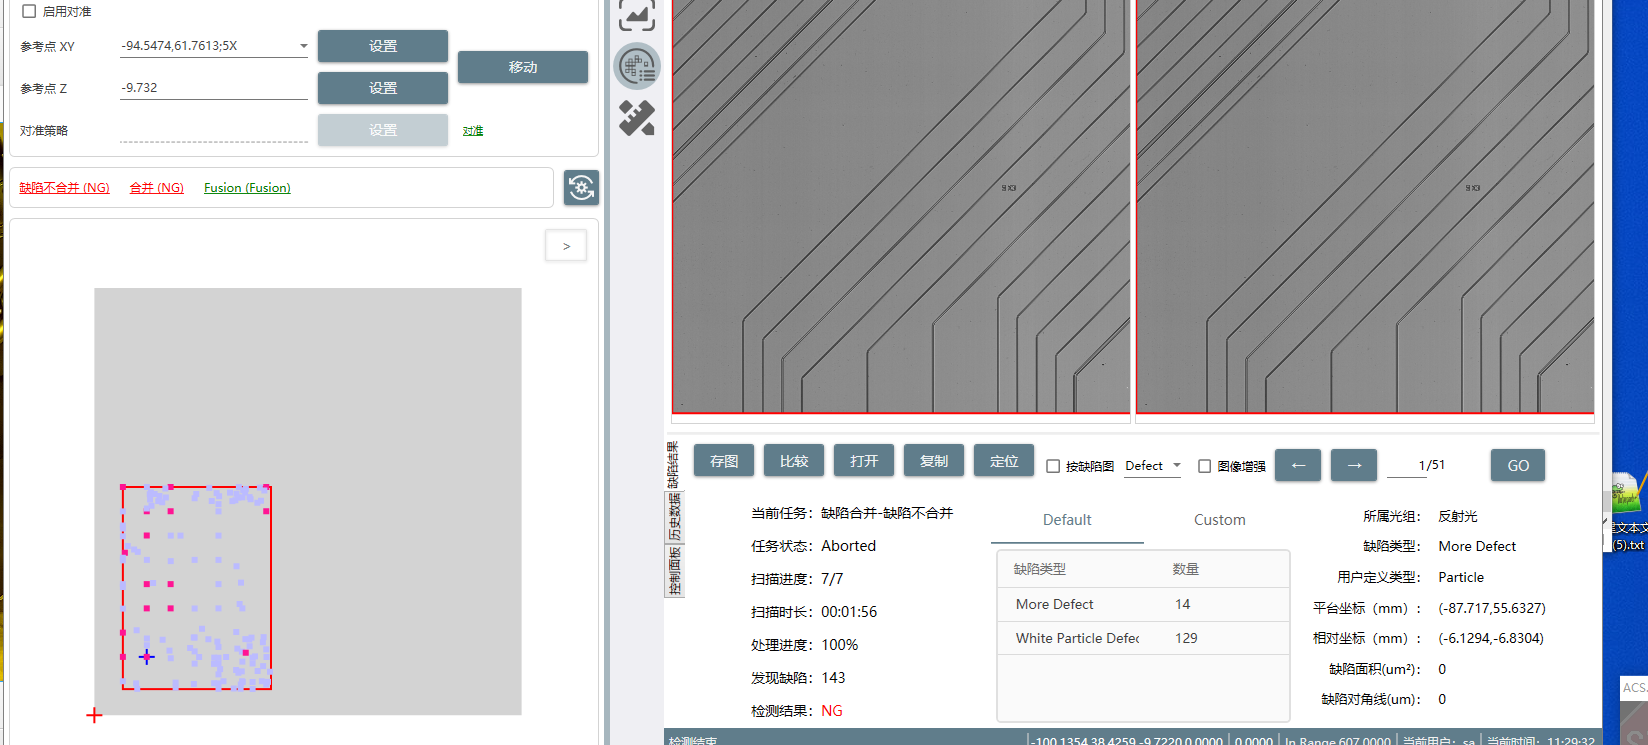Click the 参考点 Z input field
The width and height of the screenshot is (1648, 745).
(213, 88)
